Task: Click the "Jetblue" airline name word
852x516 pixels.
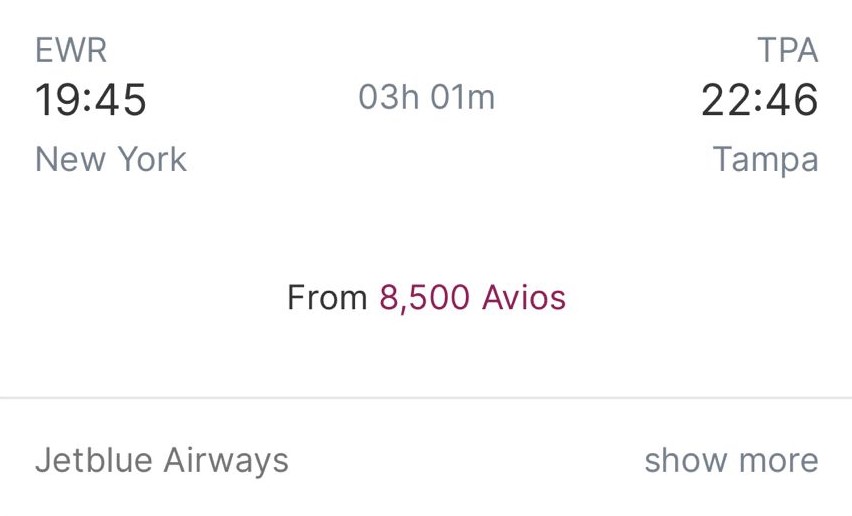Action: pyautogui.click(x=94, y=460)
